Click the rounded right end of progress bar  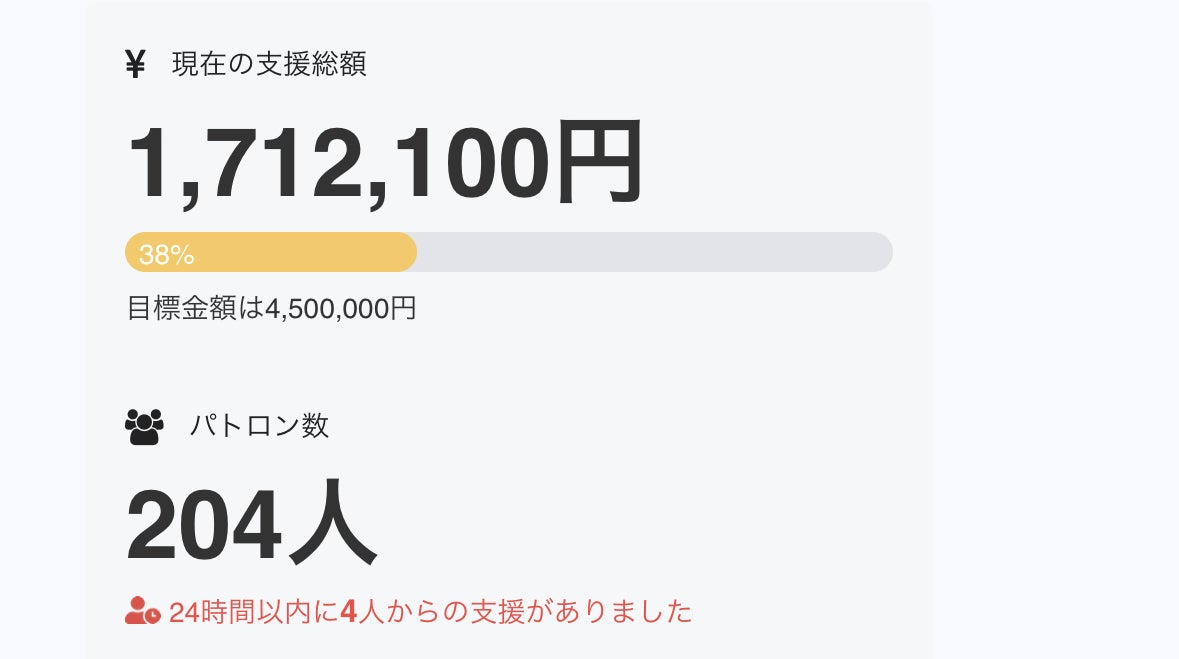[x=880, y=252]
